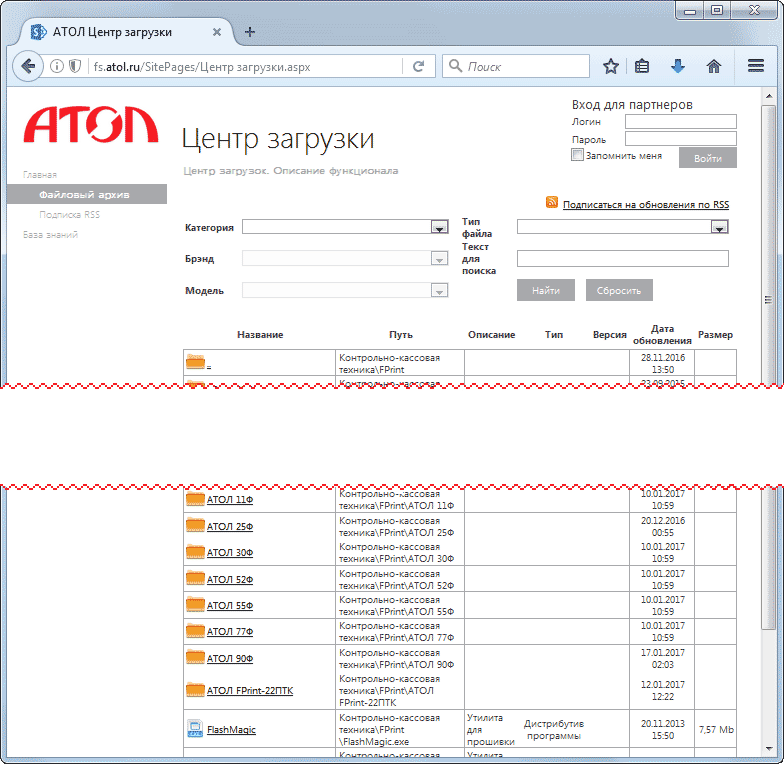Click the 7,57 Mb size cell
784x764 pixels.
tap(716, 730)
